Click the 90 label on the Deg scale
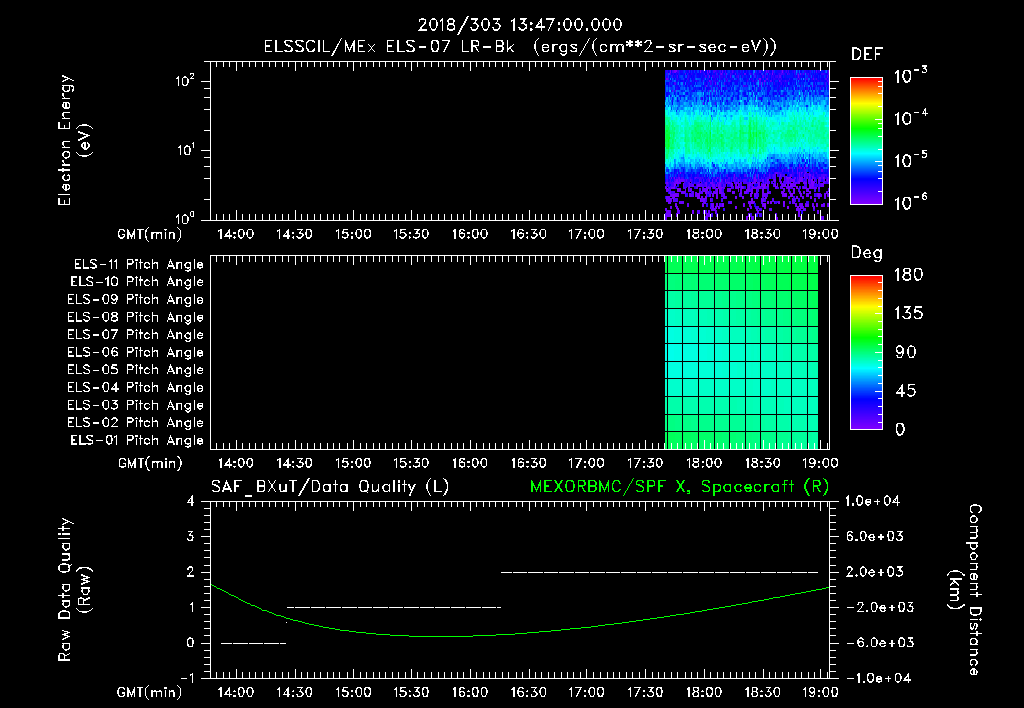1024x708 pixels. (x=906, y=352)
